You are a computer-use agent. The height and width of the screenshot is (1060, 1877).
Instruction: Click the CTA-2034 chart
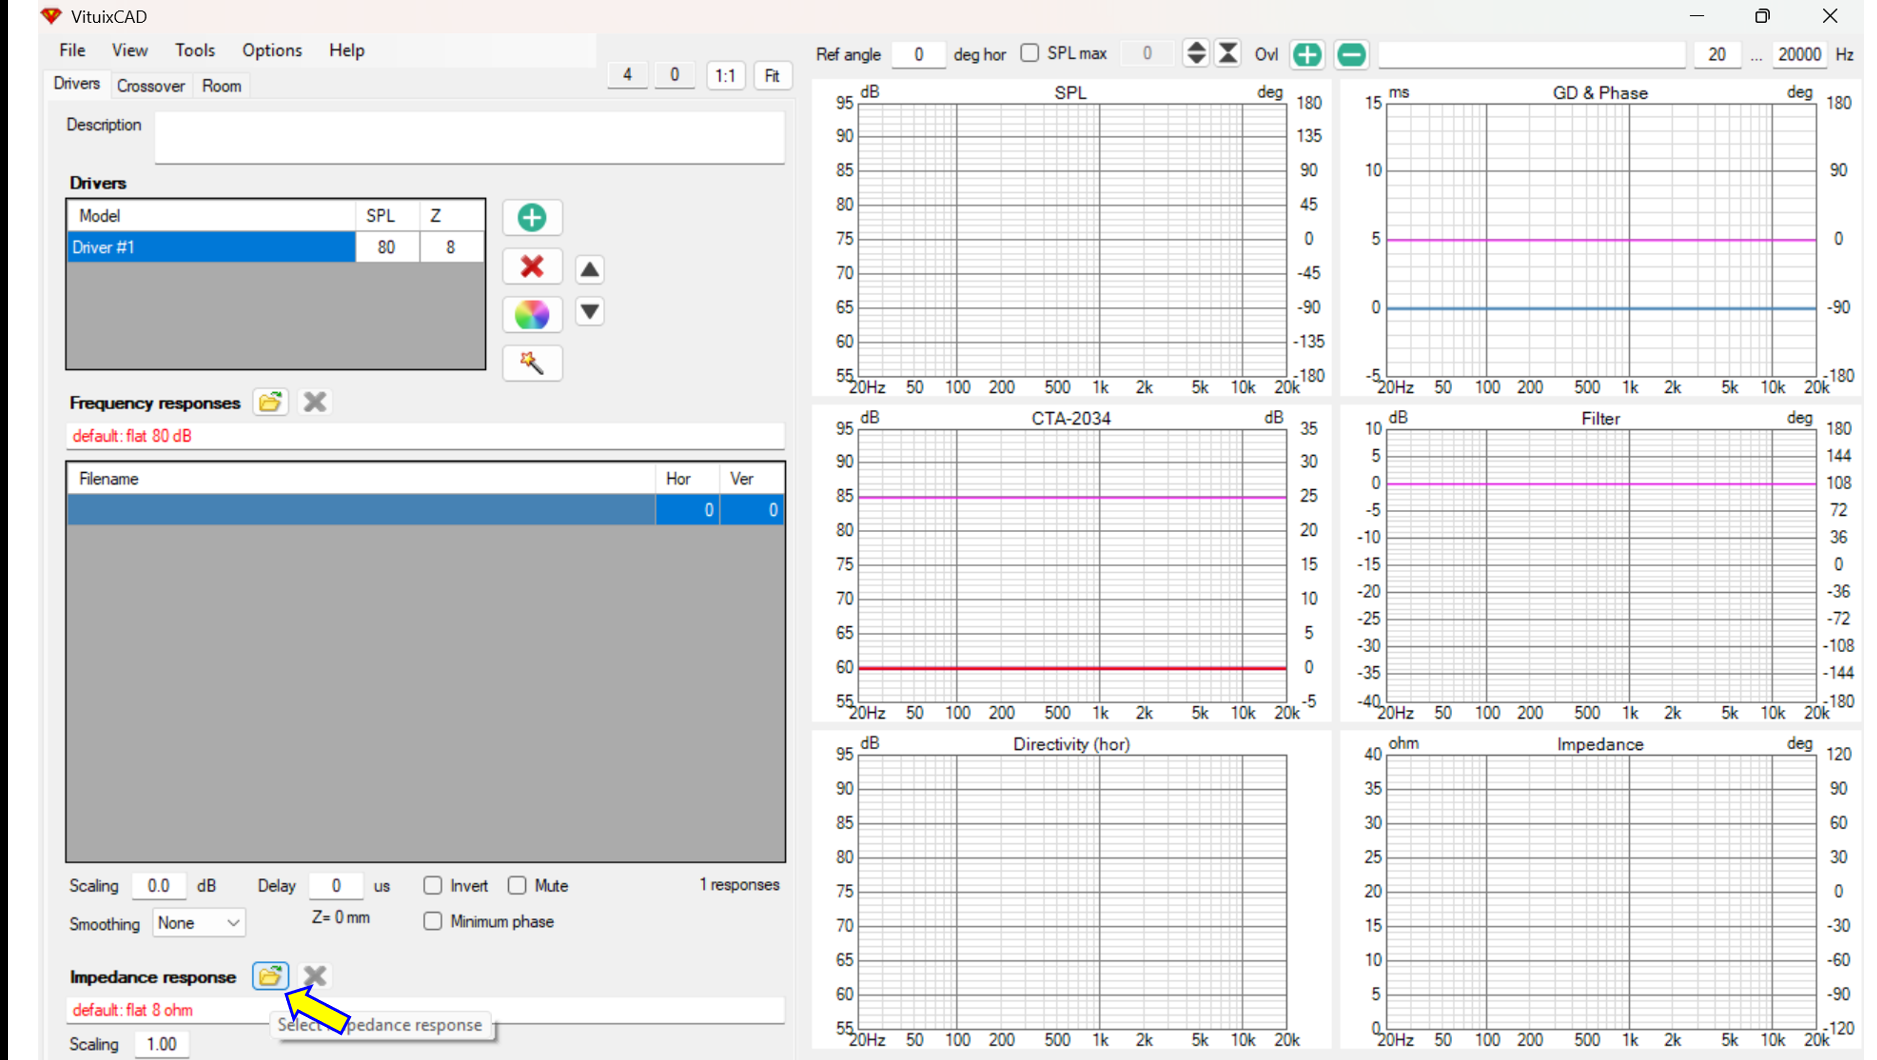[x=1072, y=565]
